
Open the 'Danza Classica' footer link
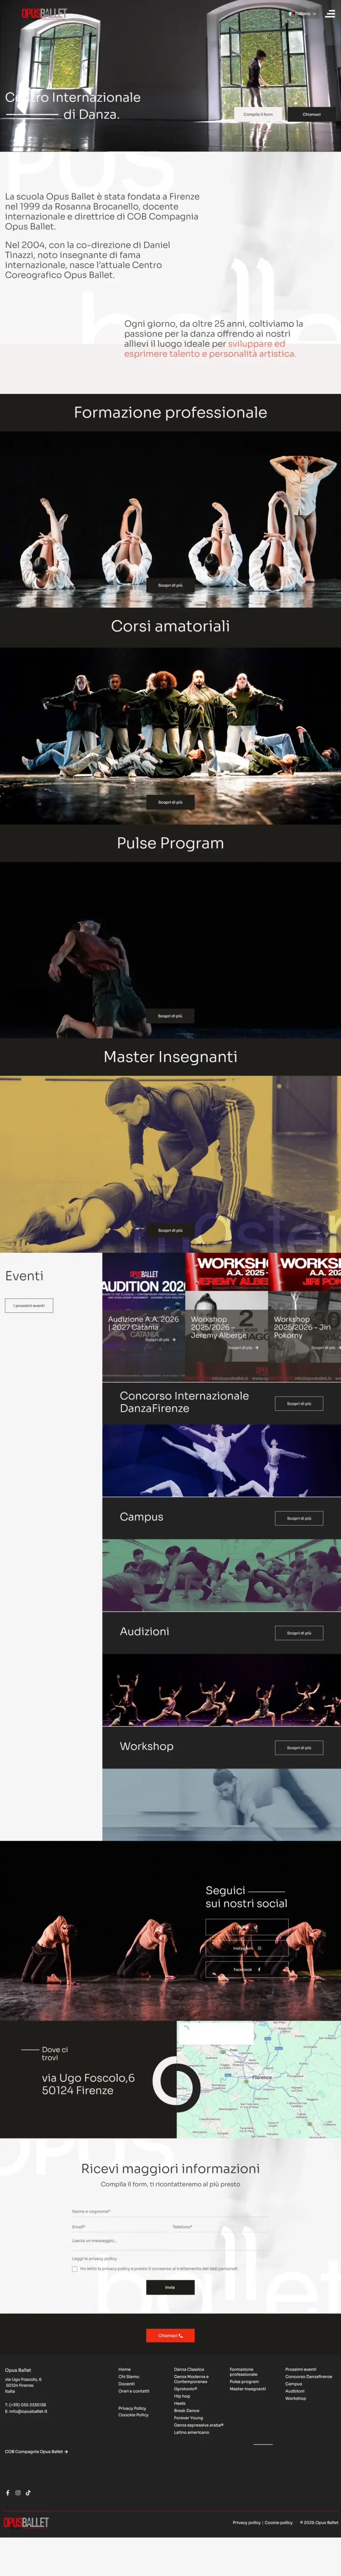[189, 2369]
